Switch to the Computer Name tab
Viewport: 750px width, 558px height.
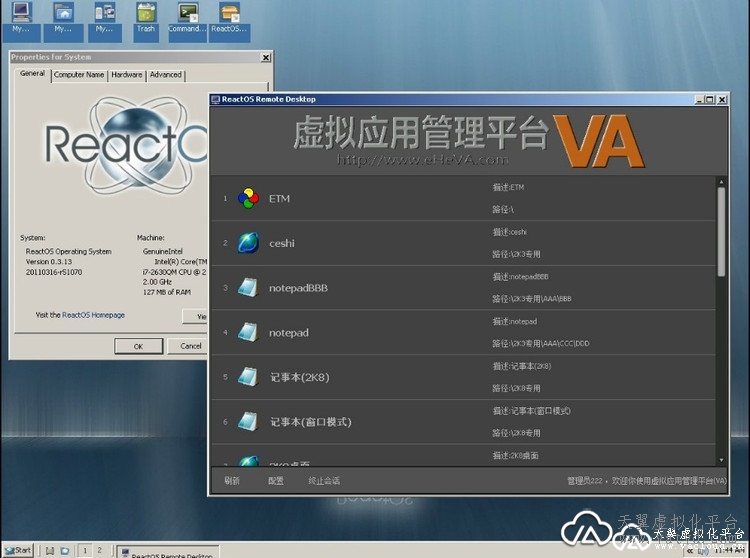tap(78, 75)
